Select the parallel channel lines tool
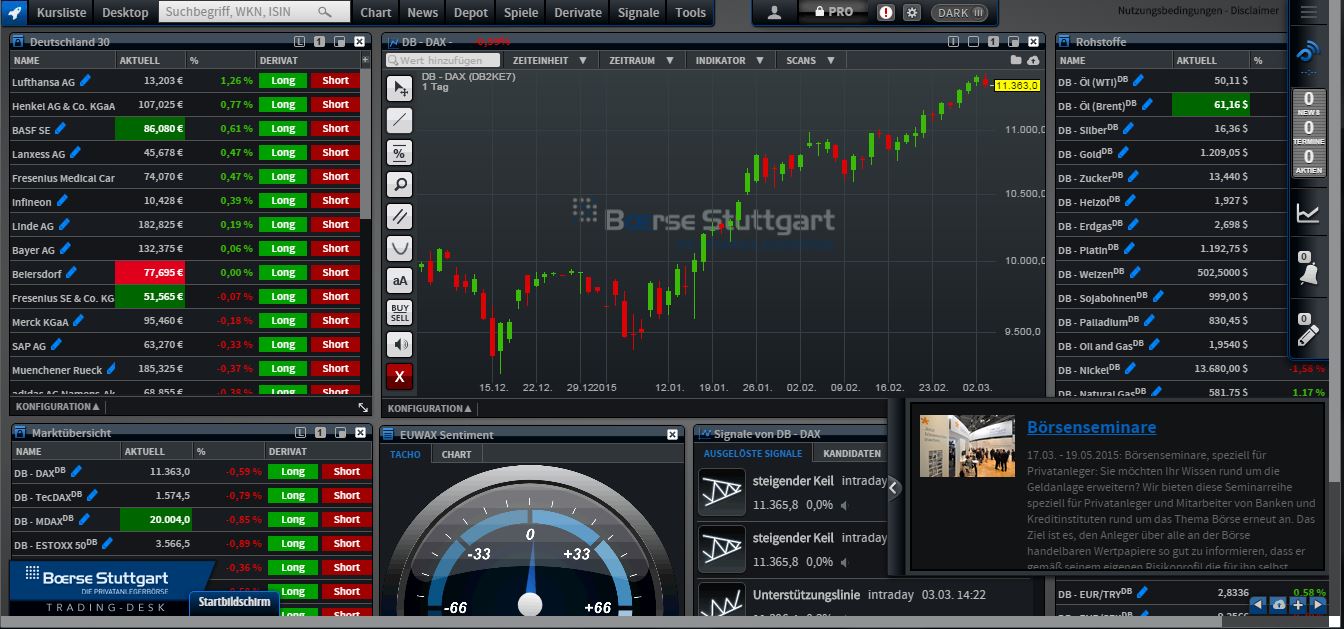 399,216
